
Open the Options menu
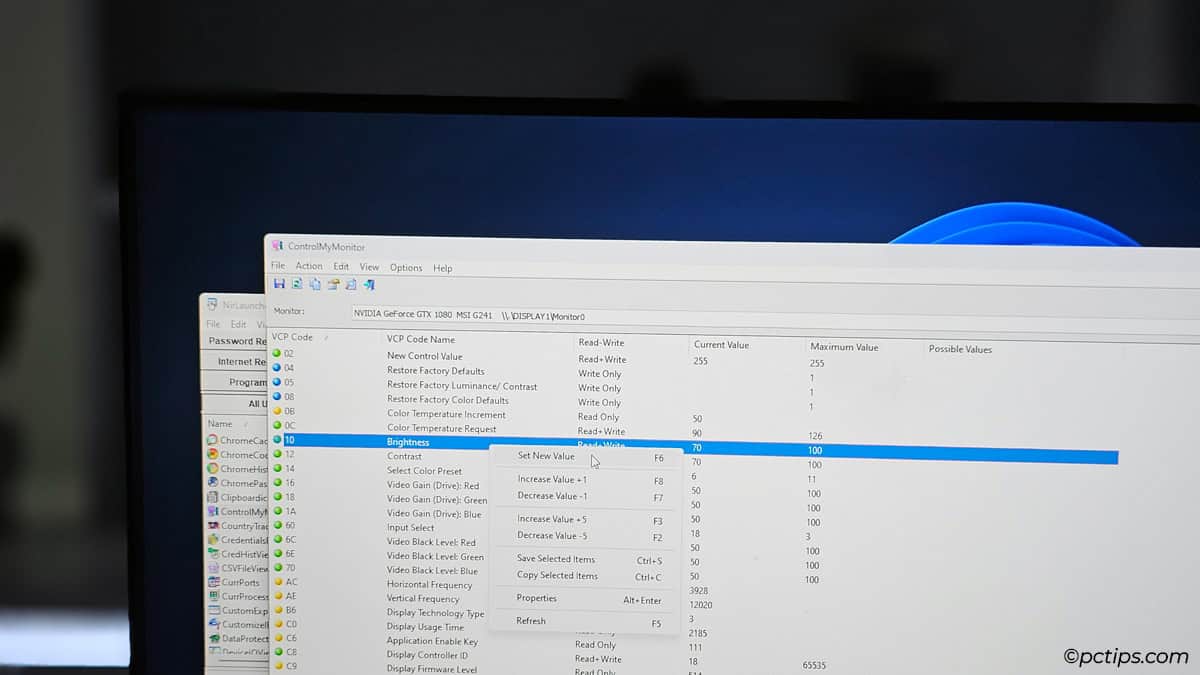(406, 267)
